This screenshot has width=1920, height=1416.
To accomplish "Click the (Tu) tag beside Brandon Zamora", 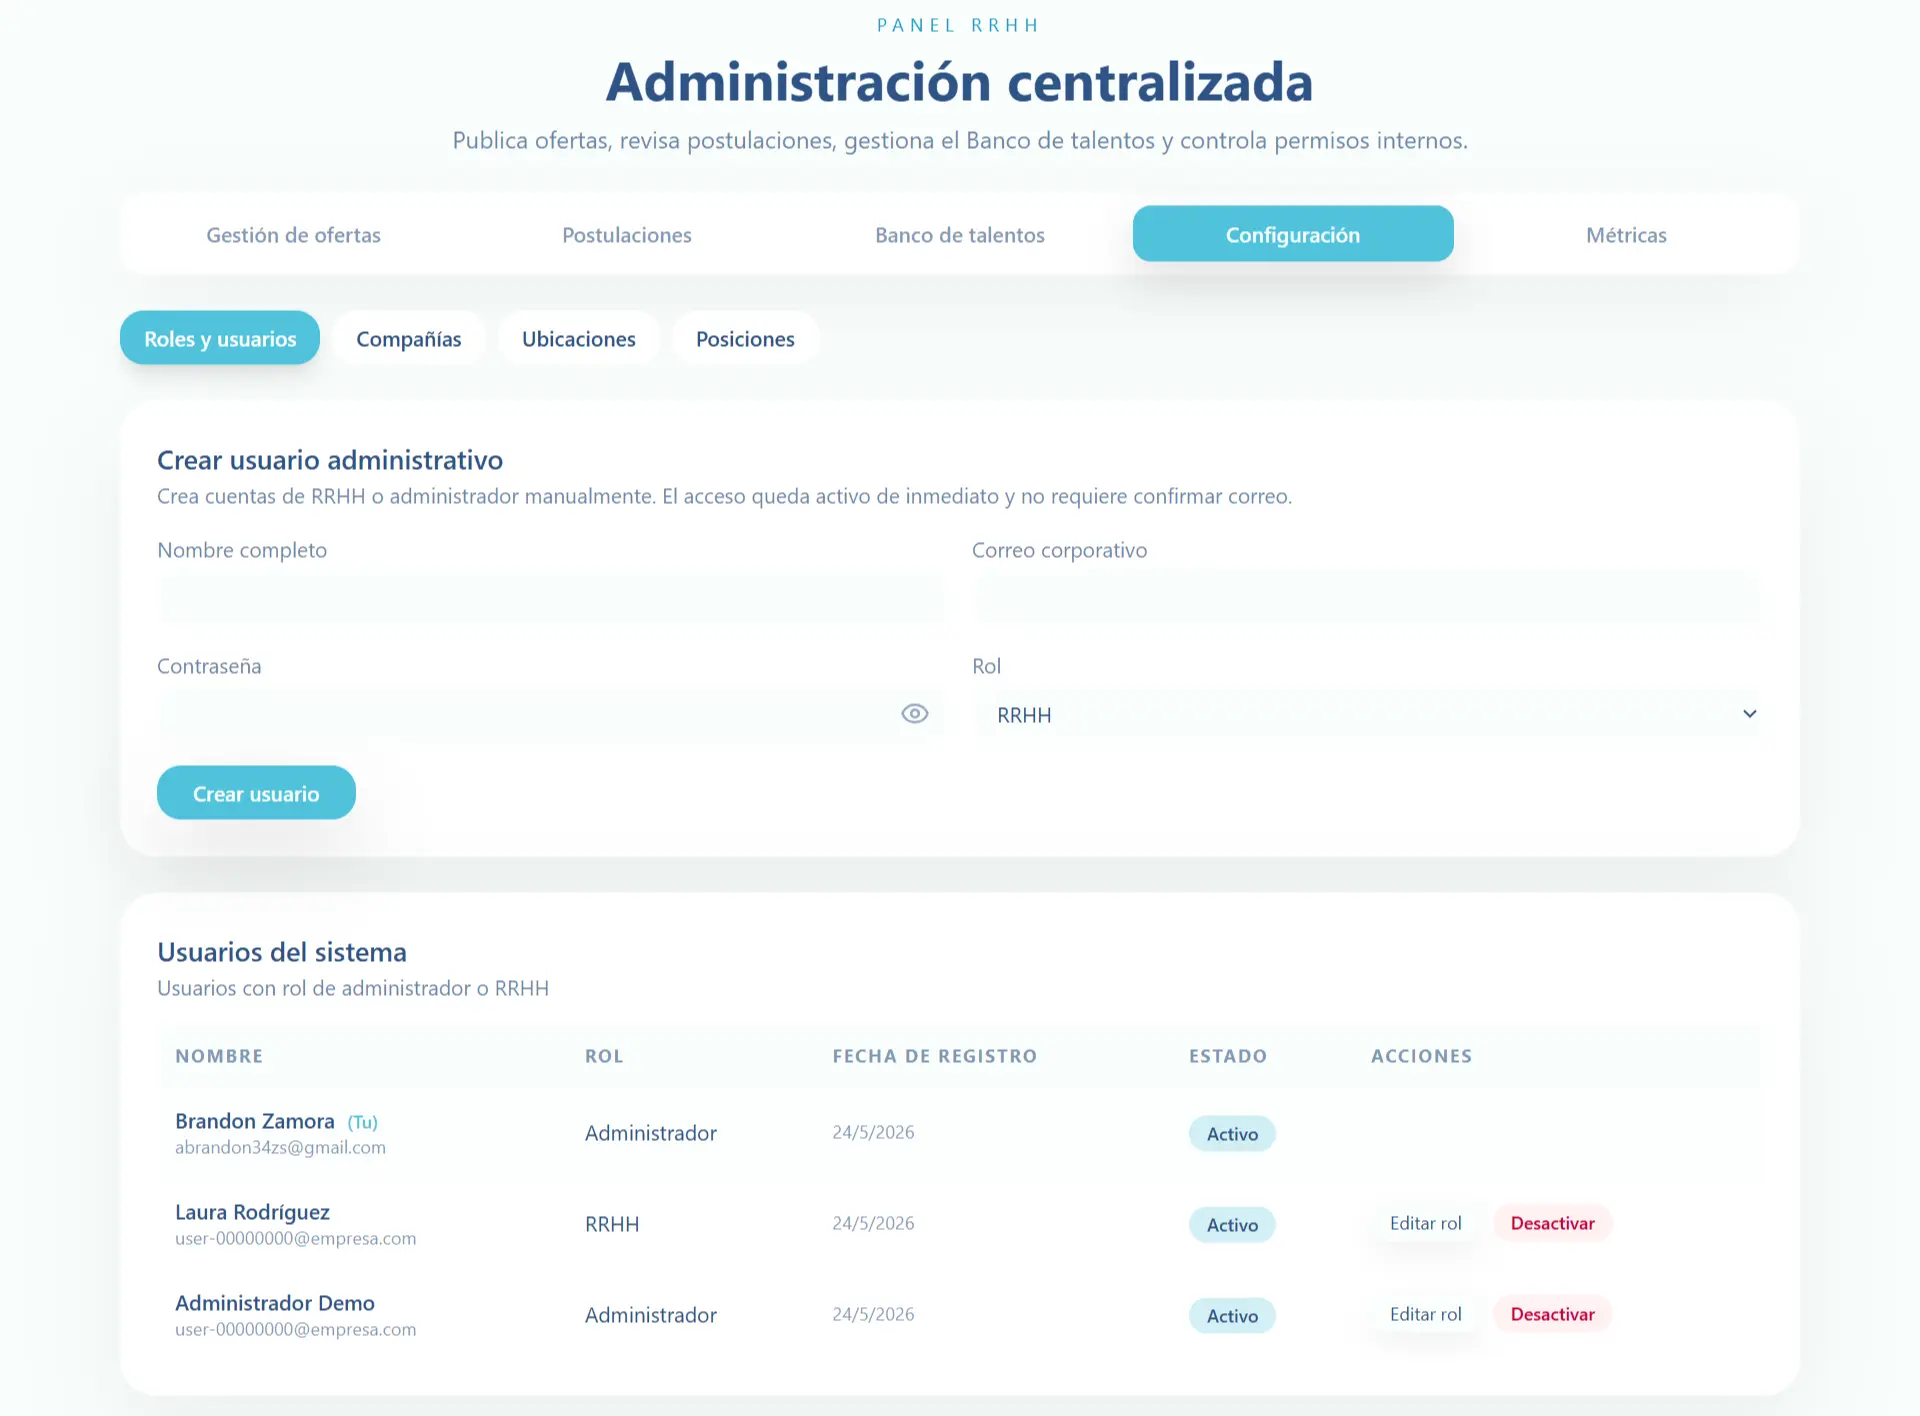I will [362, 1122].
